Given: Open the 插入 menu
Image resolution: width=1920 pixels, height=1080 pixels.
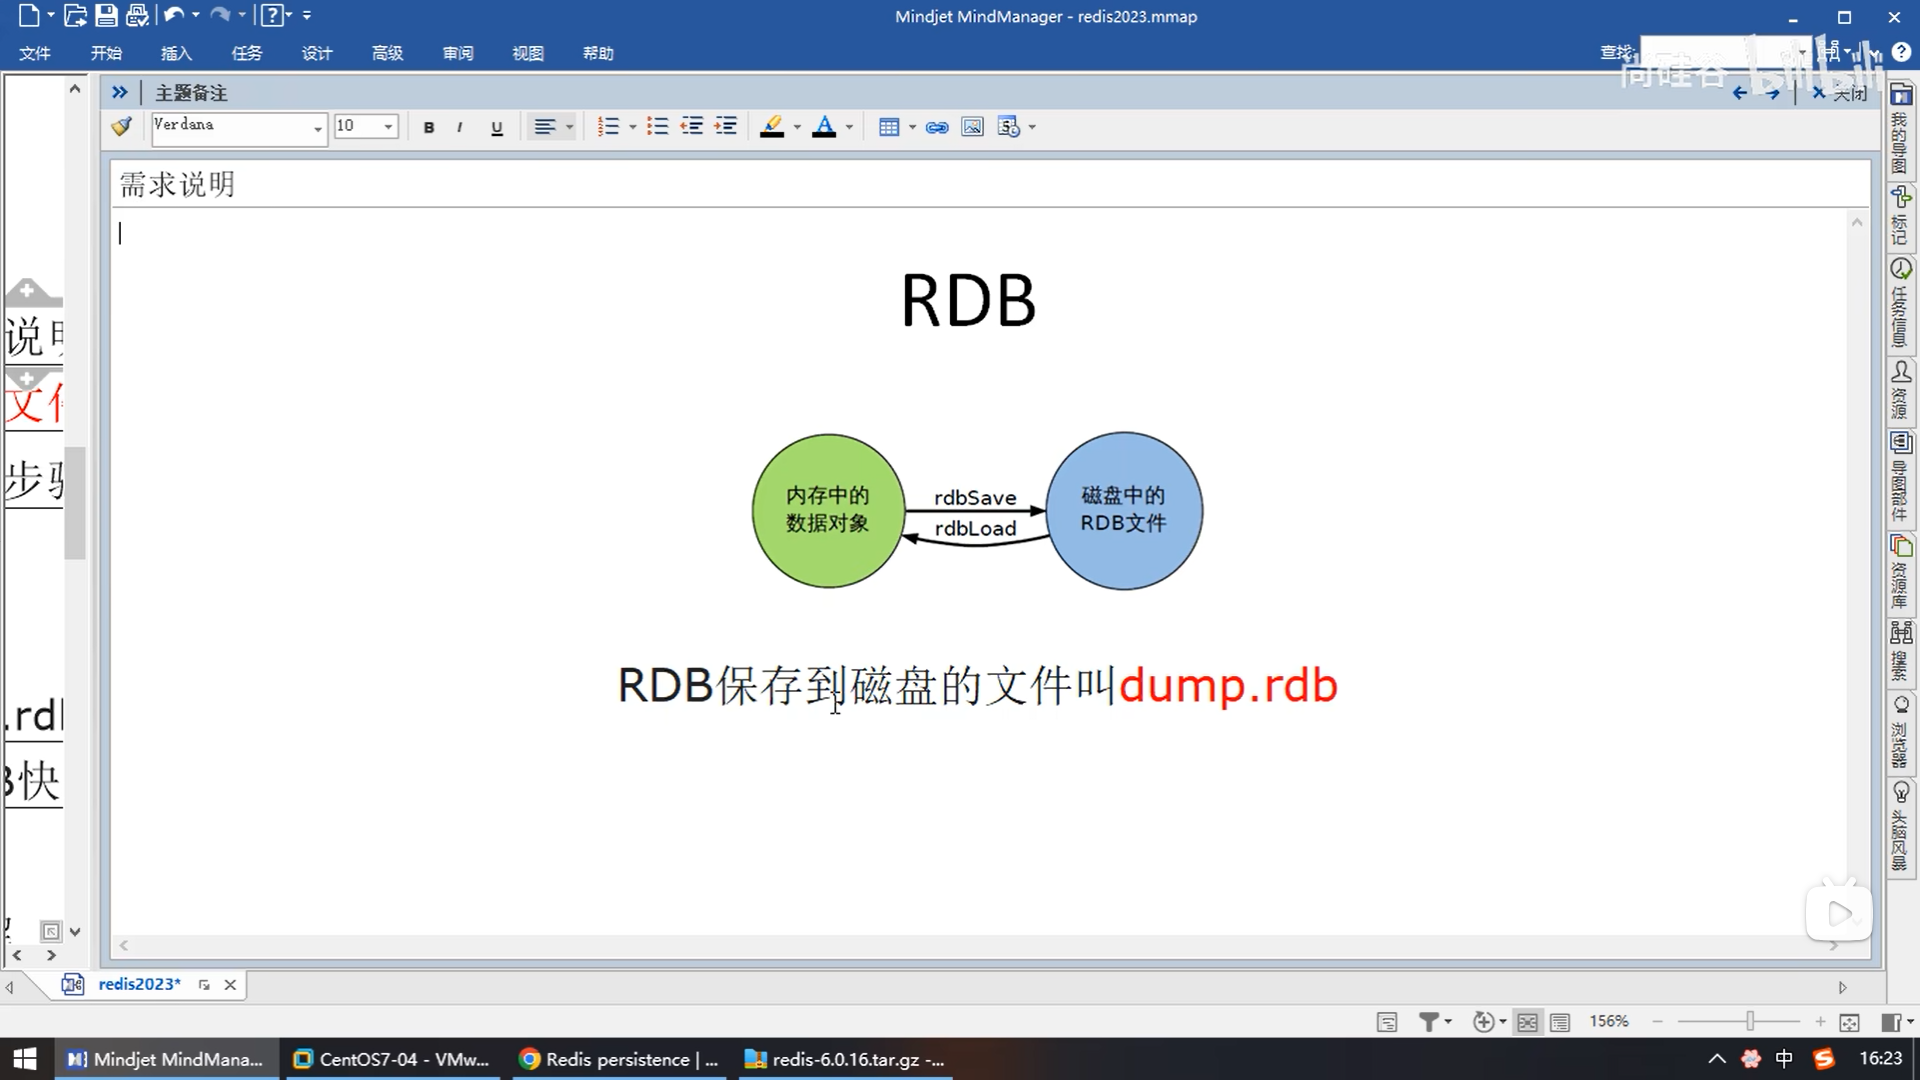Looking at the screenshot, I should (176, 53).
